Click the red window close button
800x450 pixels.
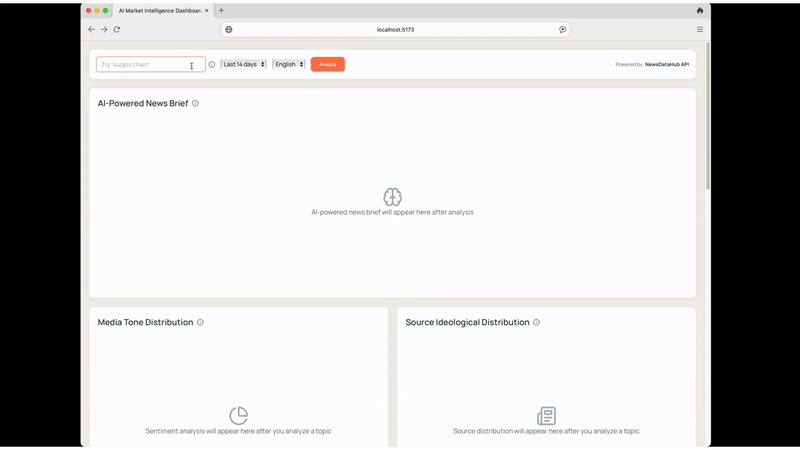point(88,10)
